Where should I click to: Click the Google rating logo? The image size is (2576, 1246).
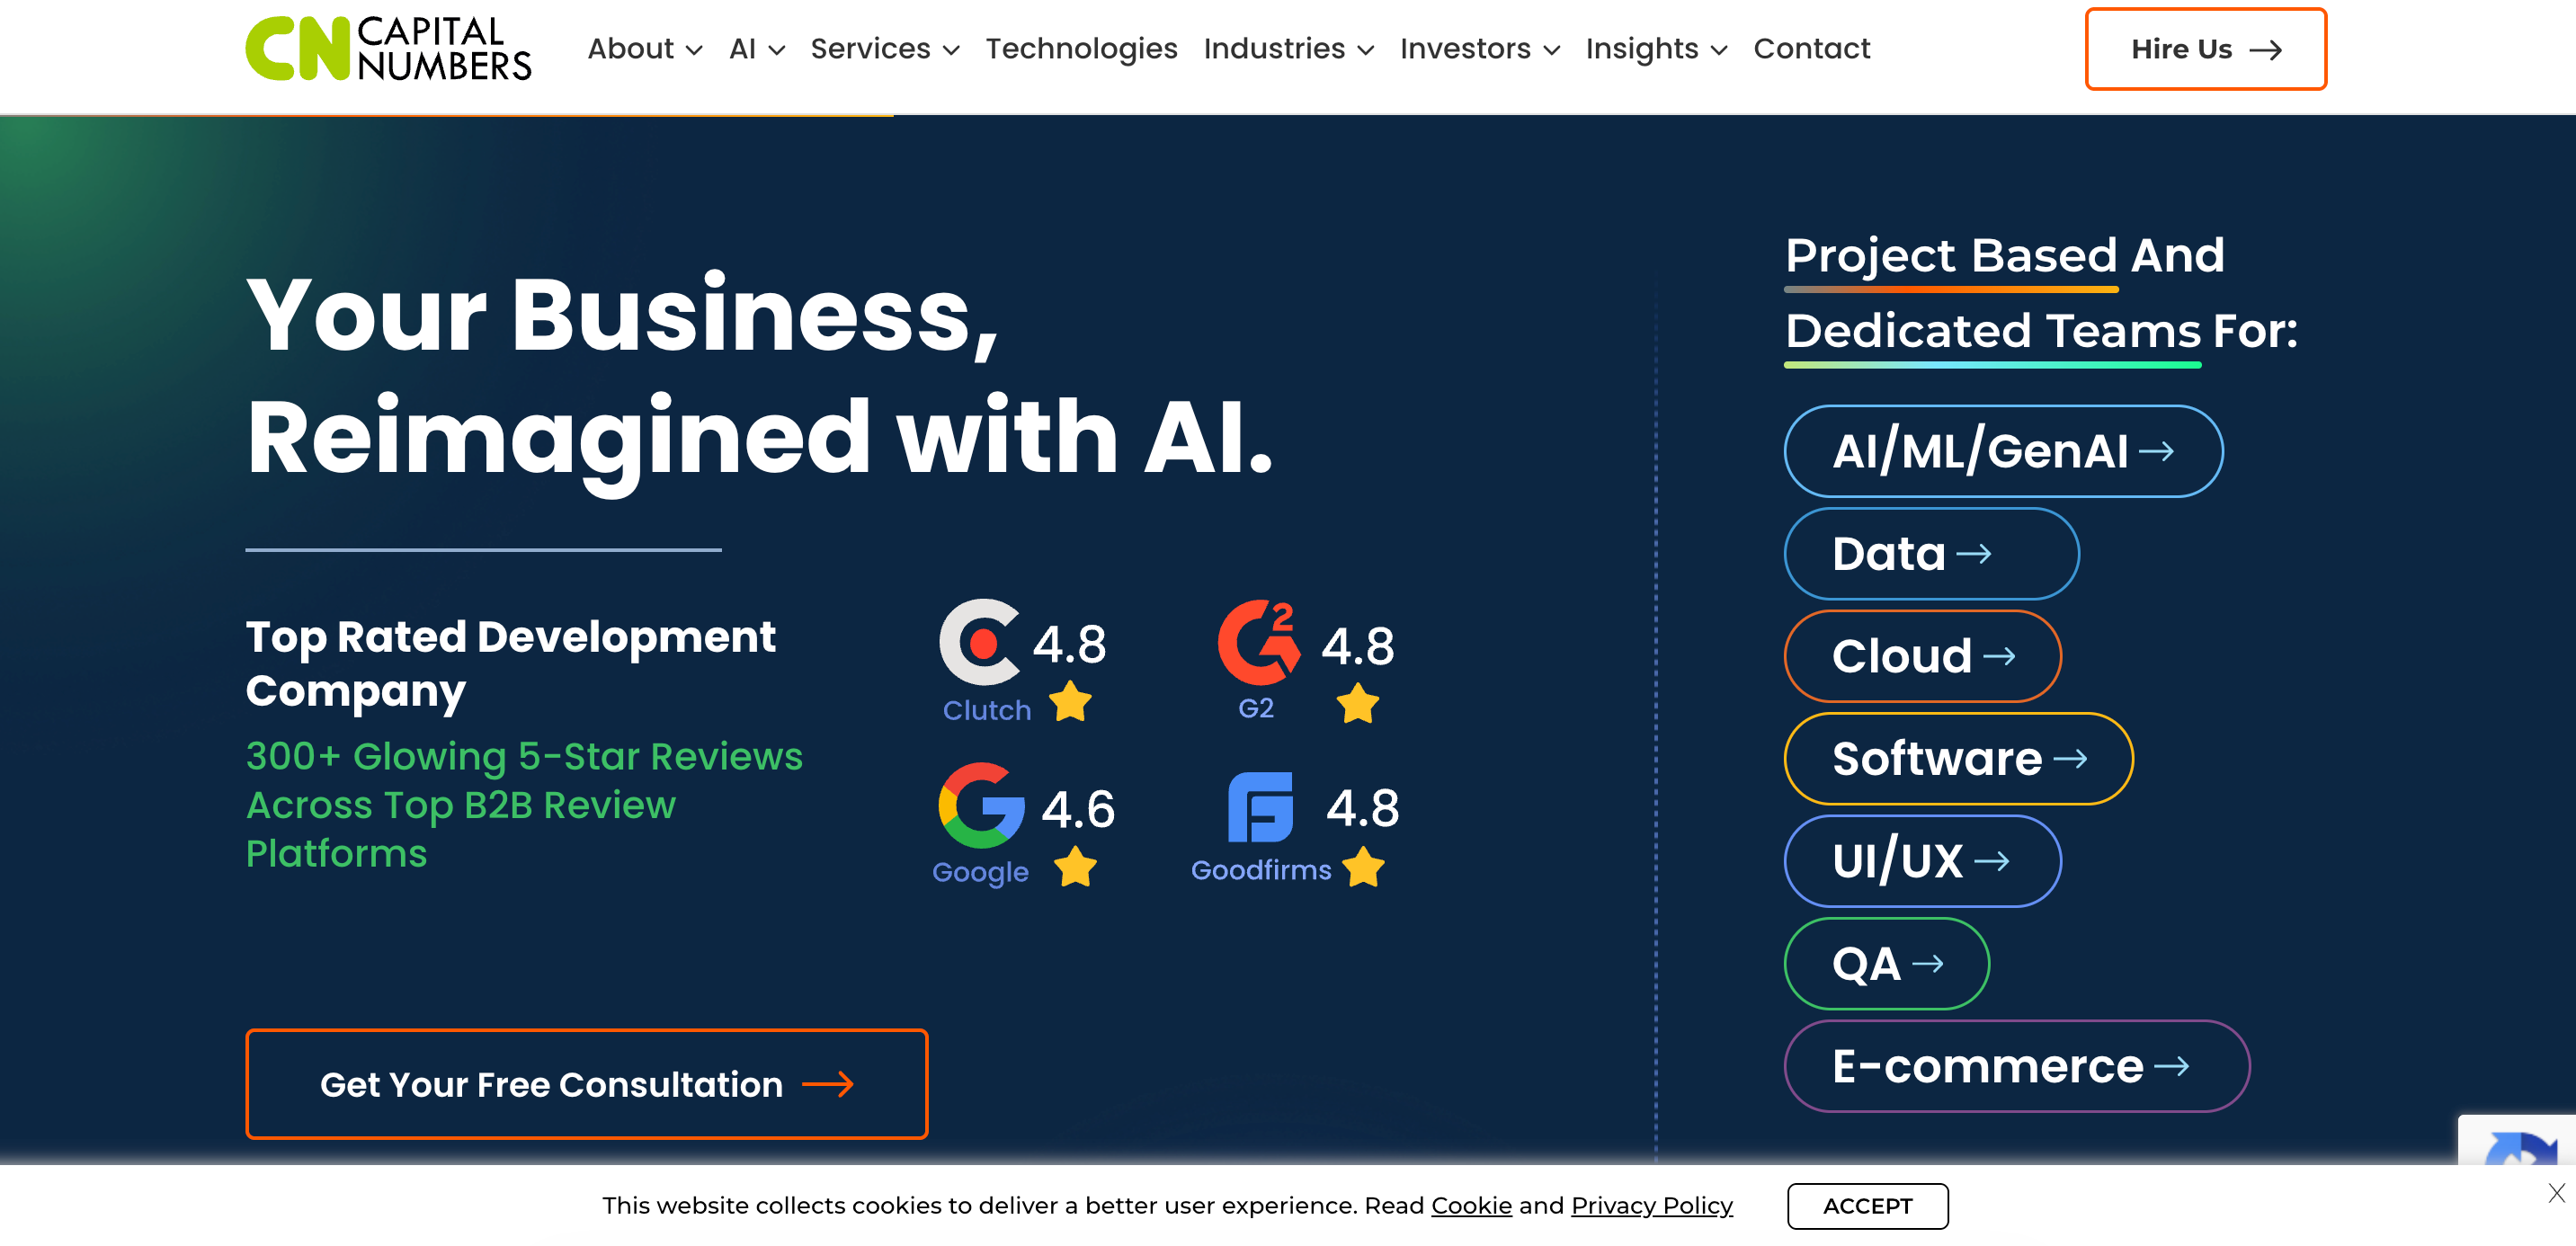pos(981,805)
